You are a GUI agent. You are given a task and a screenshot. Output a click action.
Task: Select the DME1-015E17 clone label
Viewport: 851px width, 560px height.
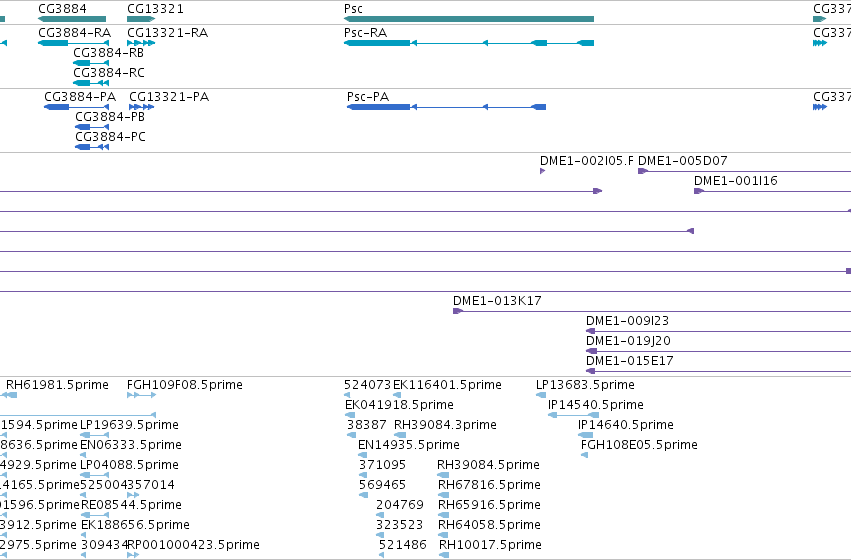[x=630, y=361]
